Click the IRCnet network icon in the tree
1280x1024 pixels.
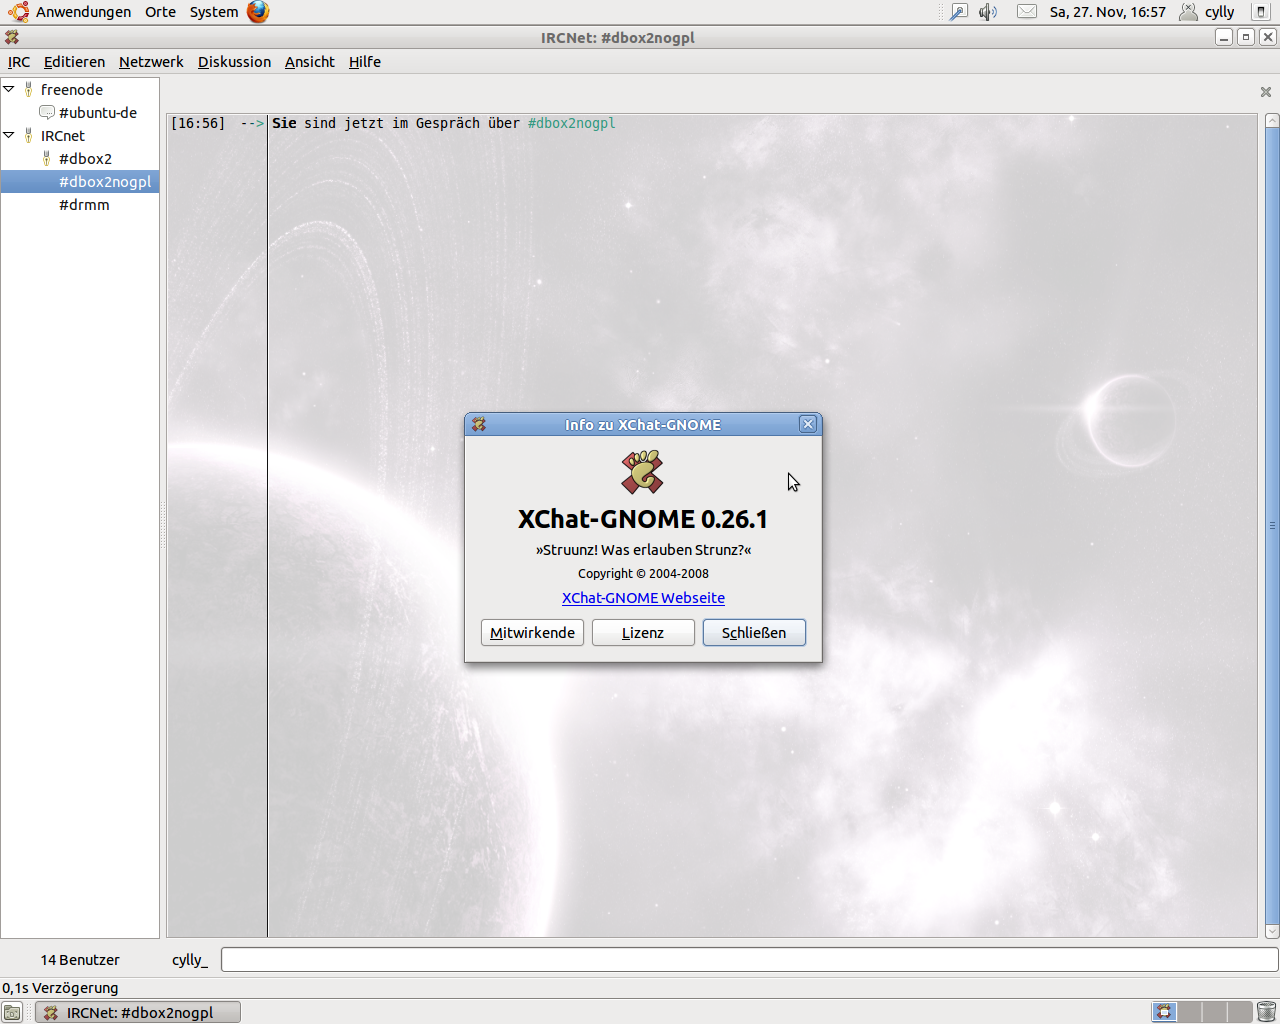point(28,135)
